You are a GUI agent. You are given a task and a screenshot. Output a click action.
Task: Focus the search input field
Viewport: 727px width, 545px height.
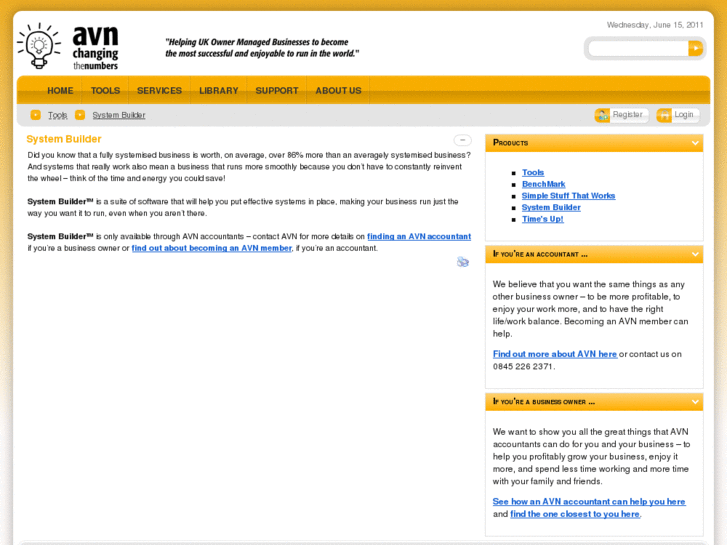(638, 48)
